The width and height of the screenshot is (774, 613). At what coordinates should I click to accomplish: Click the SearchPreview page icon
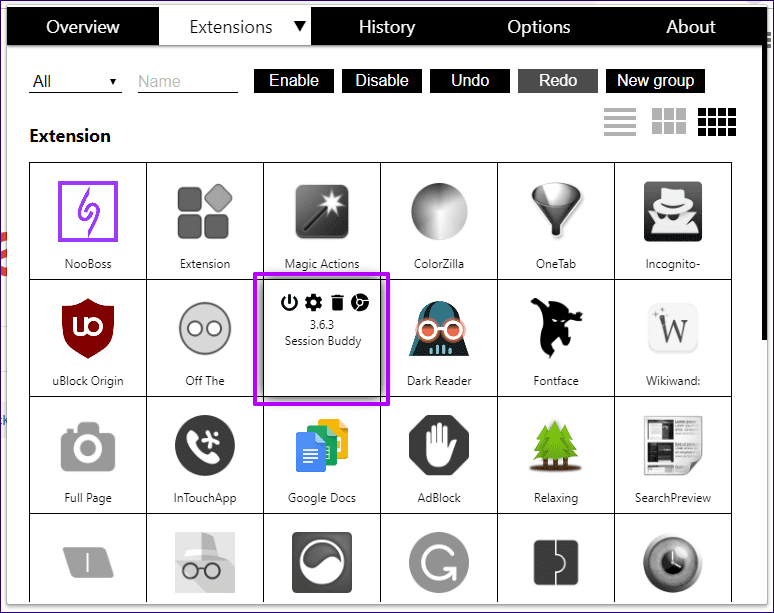[x=673, y=445]
